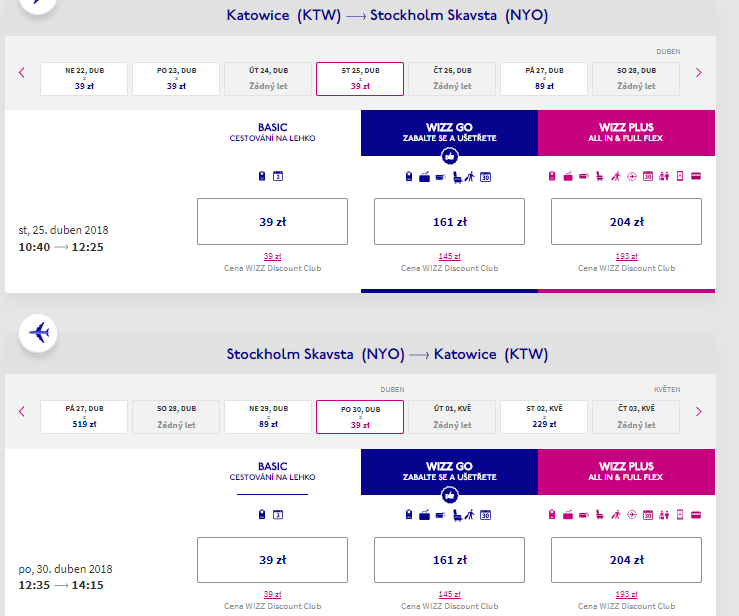This screenshot has height=616, width=739.
Task: Select ST 02, KVĚ return date for 229 zł
Action: point(545,417)
